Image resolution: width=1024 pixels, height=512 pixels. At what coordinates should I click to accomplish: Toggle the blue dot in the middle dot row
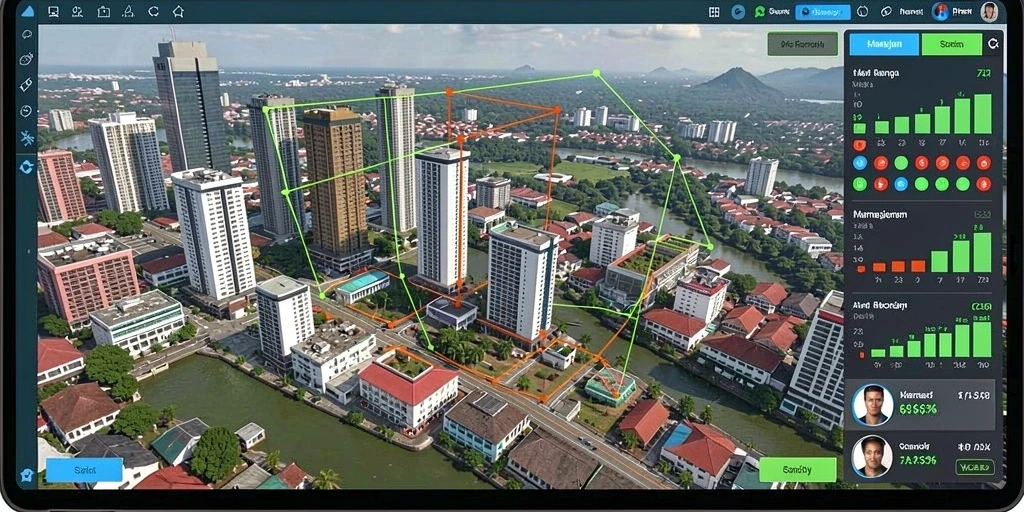click(859, 163)
